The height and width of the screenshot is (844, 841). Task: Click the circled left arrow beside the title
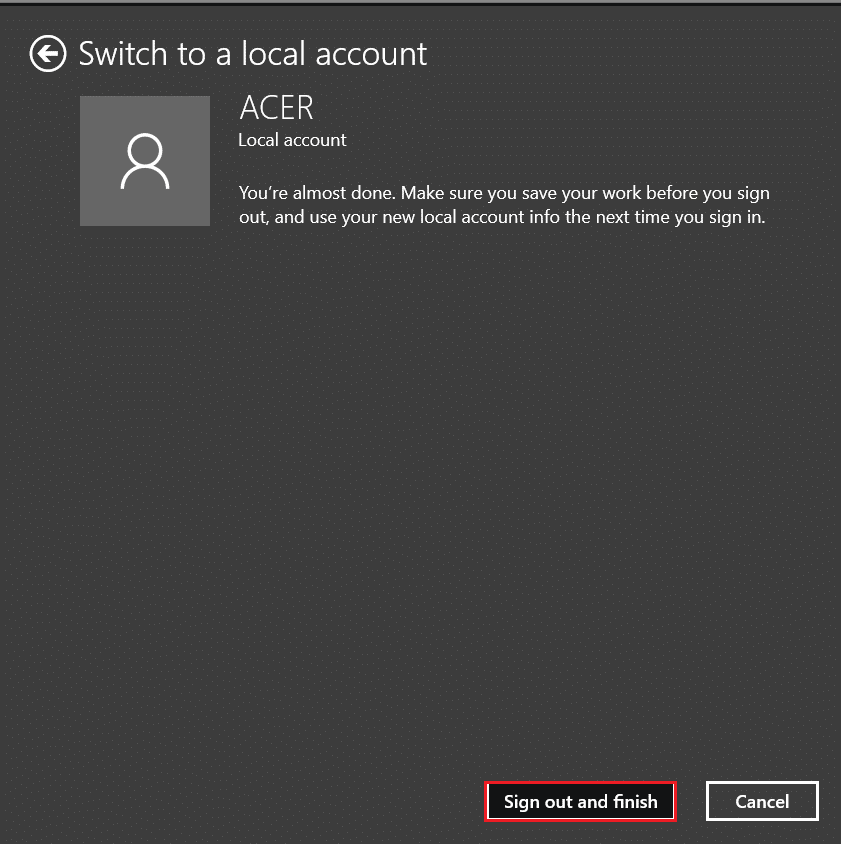coord(48,54)
